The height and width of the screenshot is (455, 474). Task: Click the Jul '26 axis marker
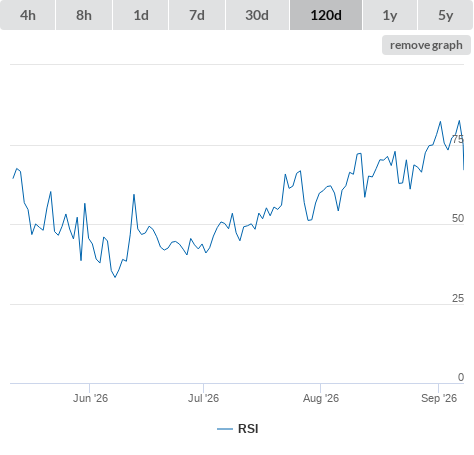(203, 398)
